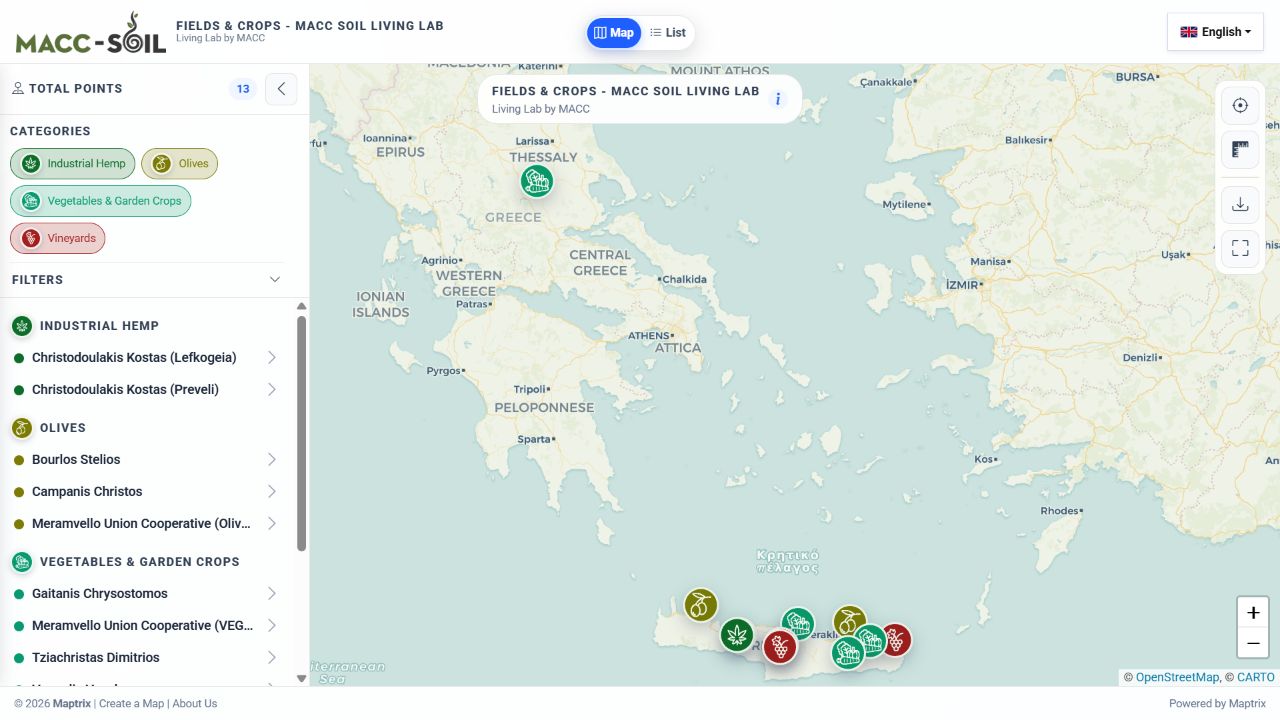Click the easternmost vineyard marker on Crete

[x=895, y=639]
